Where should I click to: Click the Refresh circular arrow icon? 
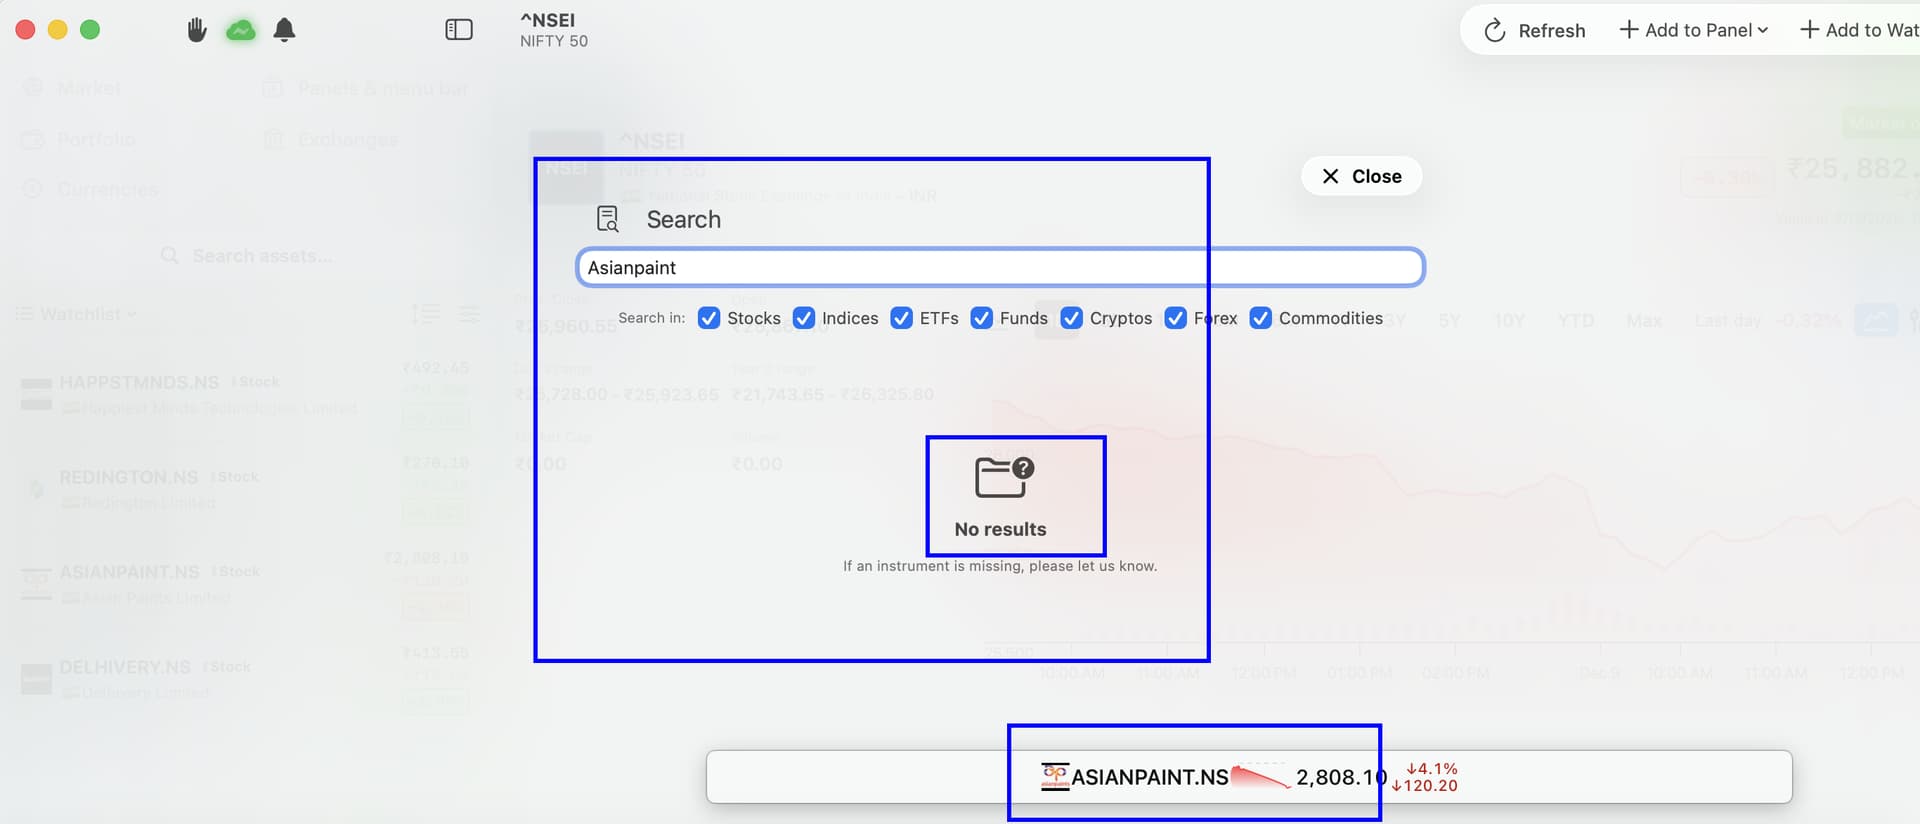tap(1494, 31)
